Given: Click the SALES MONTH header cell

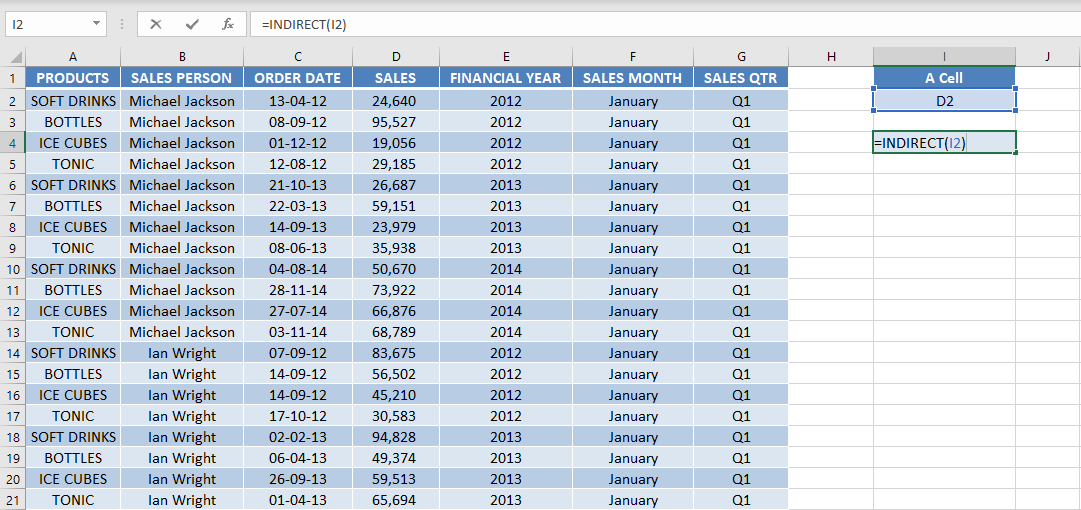Looking at the screenshot, I should click(633, 78).
